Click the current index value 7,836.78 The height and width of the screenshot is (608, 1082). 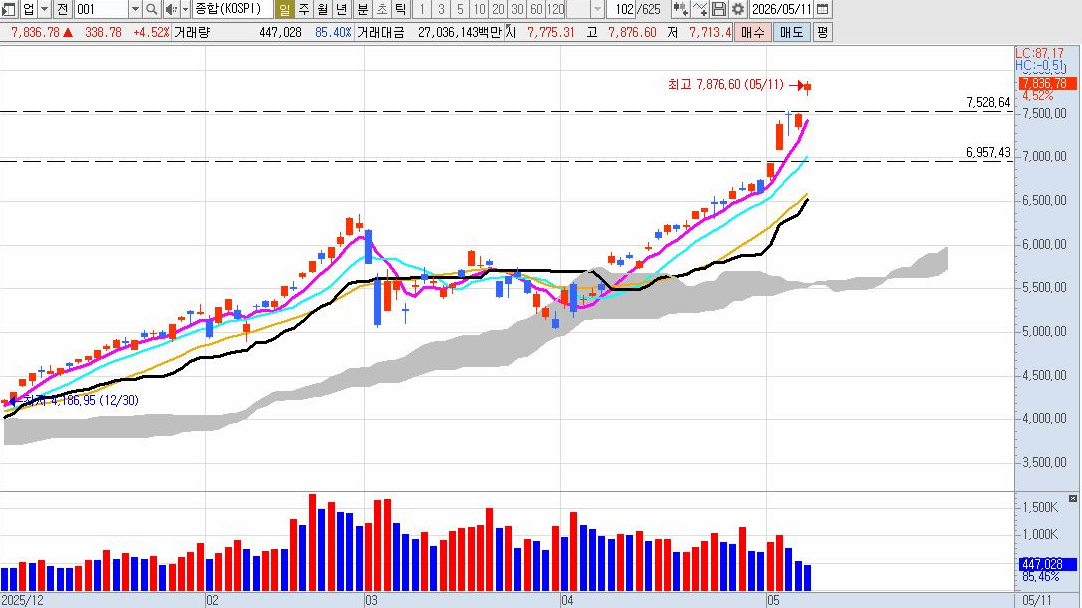point(35,32)
